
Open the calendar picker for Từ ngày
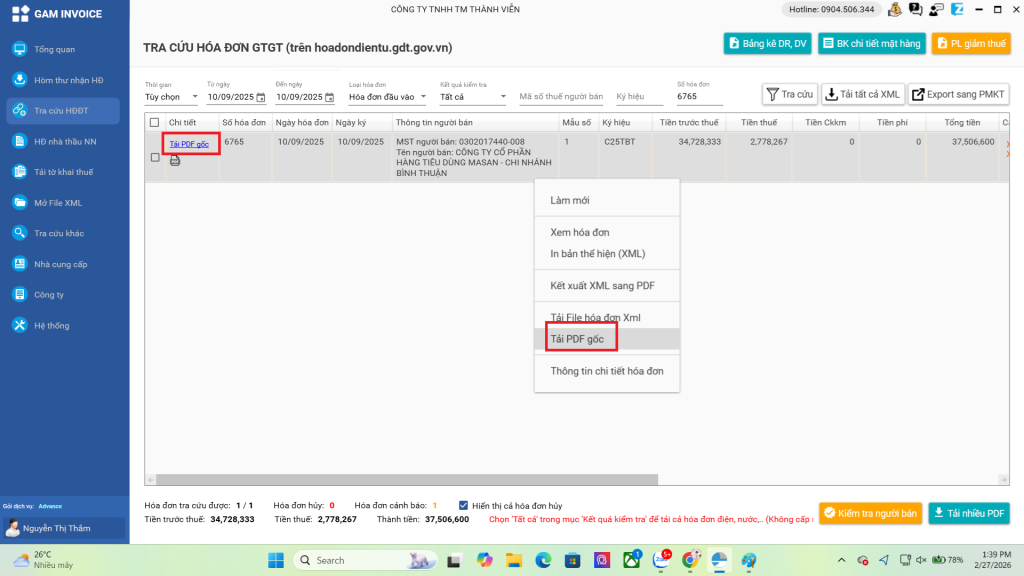(x=261, y=97)
